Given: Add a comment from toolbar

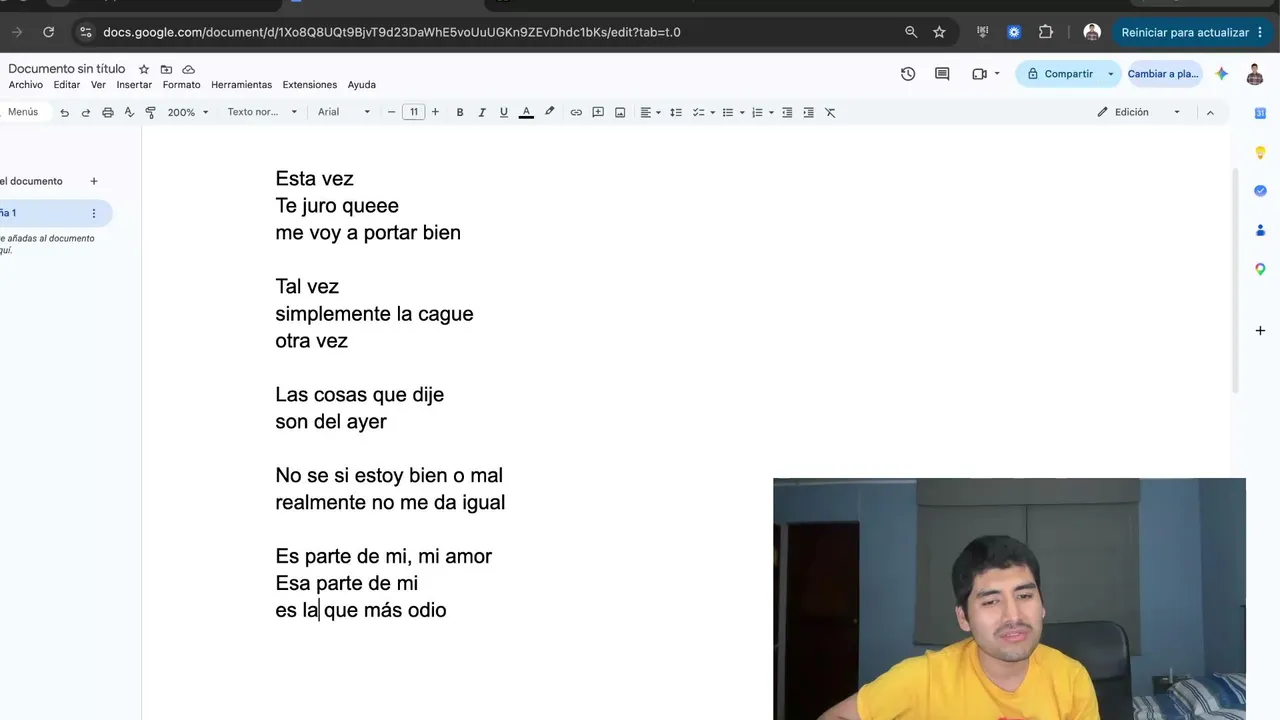Looking at the screenshot, I should [x=598, y=113].
